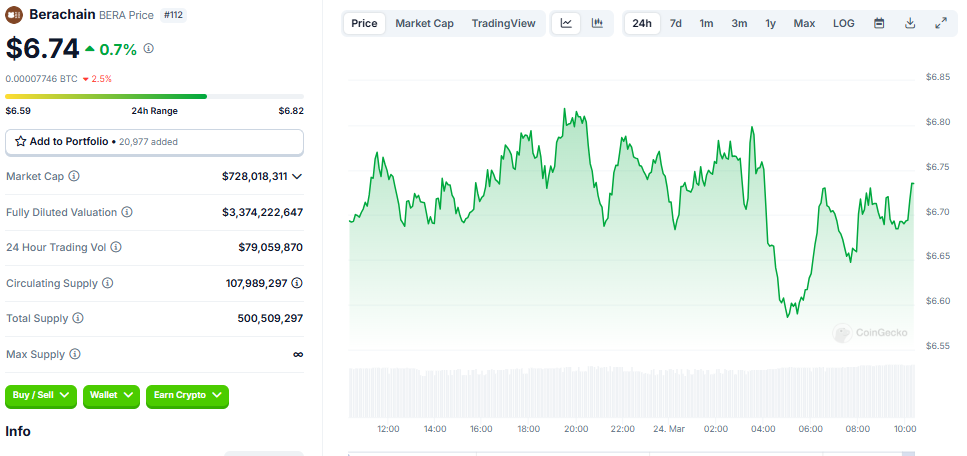967x456 pixels.
Task: Open the calendar date range picker
Action: click(x=879, y=23)
